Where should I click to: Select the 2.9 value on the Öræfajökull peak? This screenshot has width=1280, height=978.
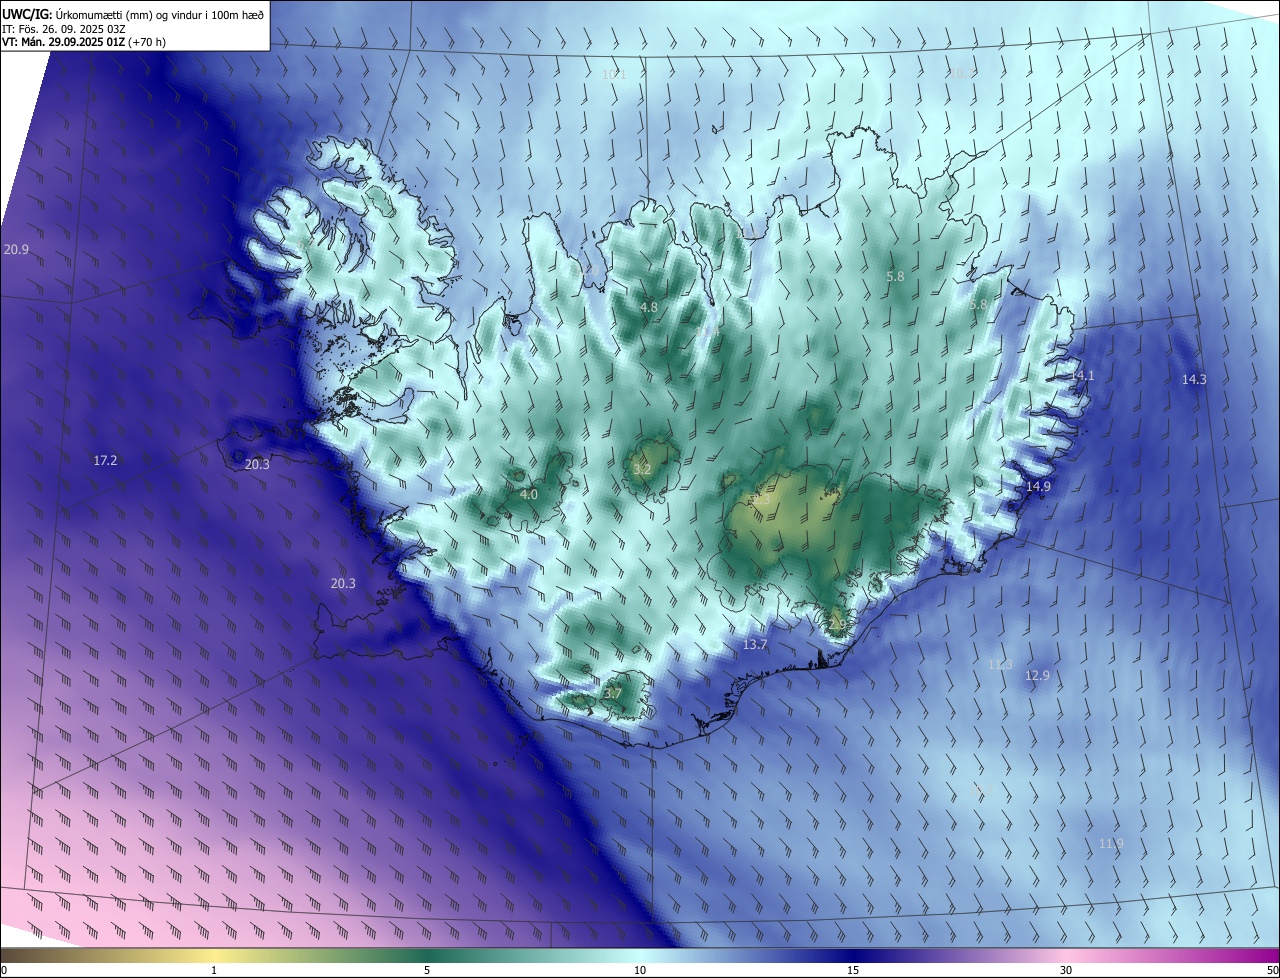pyautogui.click(x=837, y=625)
